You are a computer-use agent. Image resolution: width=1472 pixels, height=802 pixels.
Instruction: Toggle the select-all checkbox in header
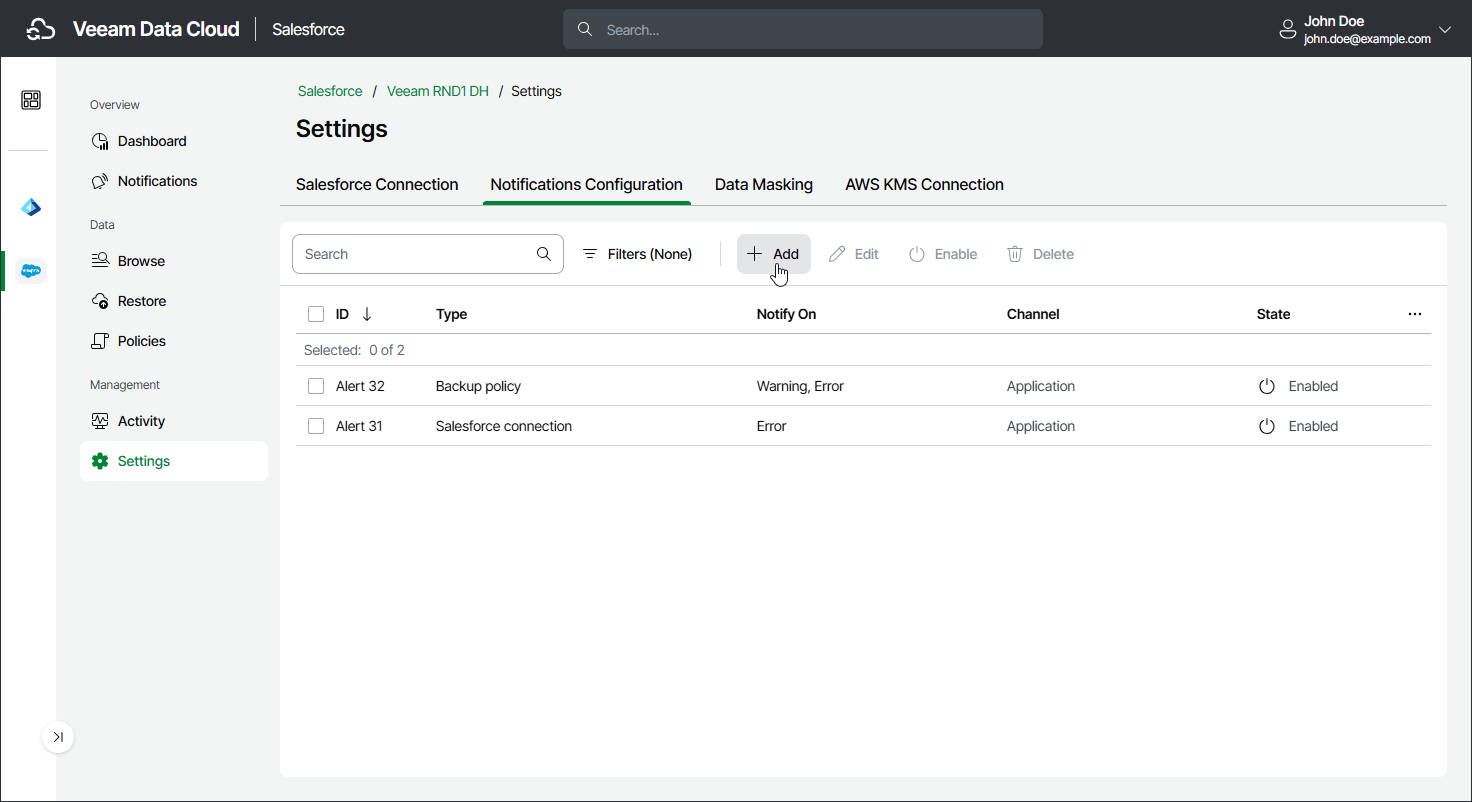[x=316, y=314]
